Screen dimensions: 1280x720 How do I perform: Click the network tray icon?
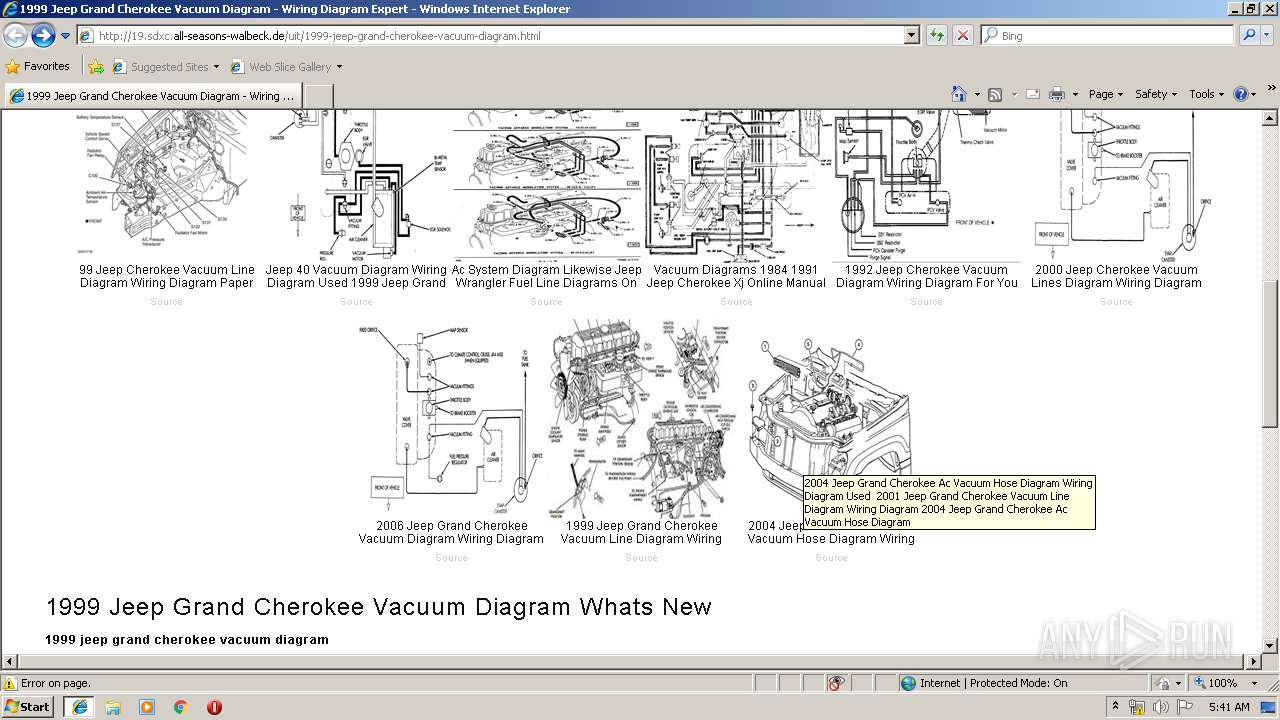pyautogui.click(x=1138, y=707)
